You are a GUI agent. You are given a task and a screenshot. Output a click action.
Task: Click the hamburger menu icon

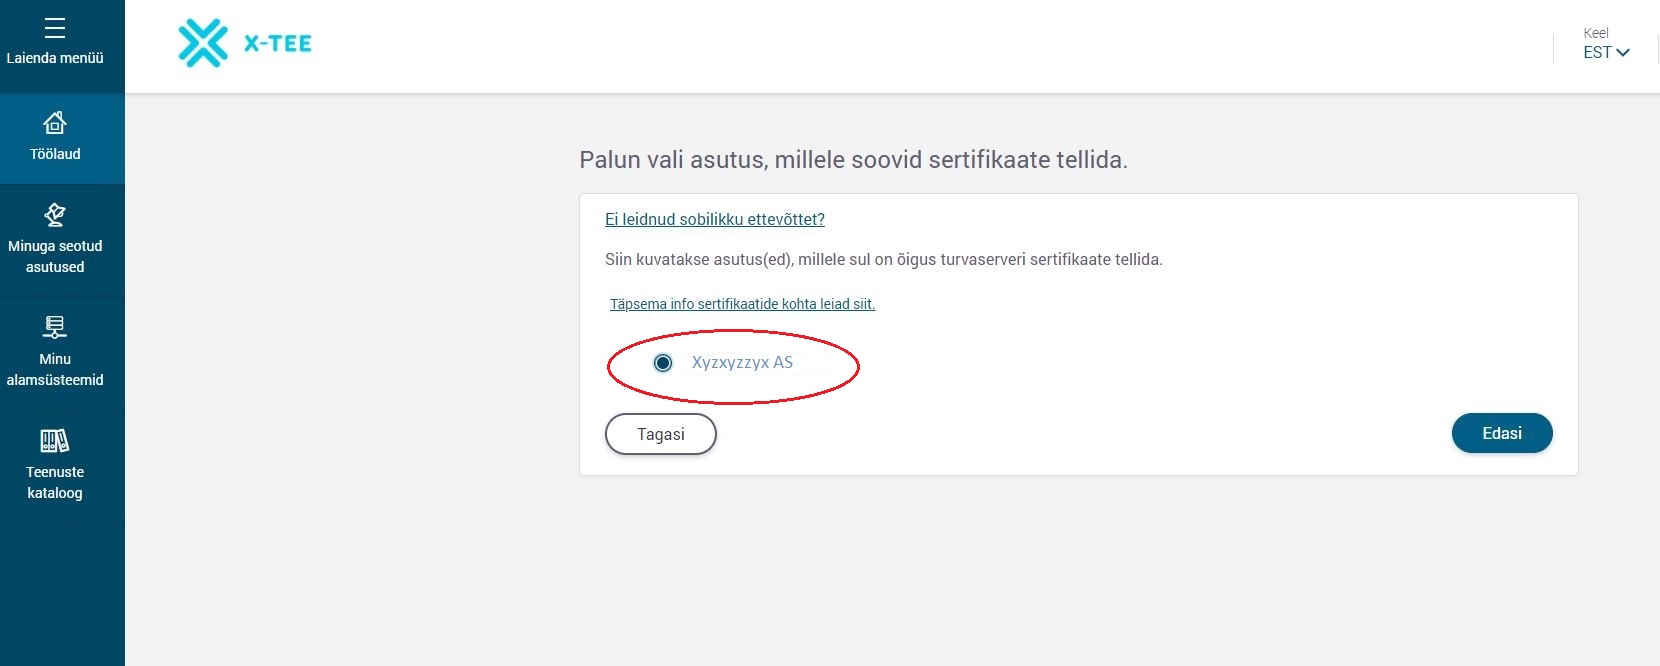point(55,28)
